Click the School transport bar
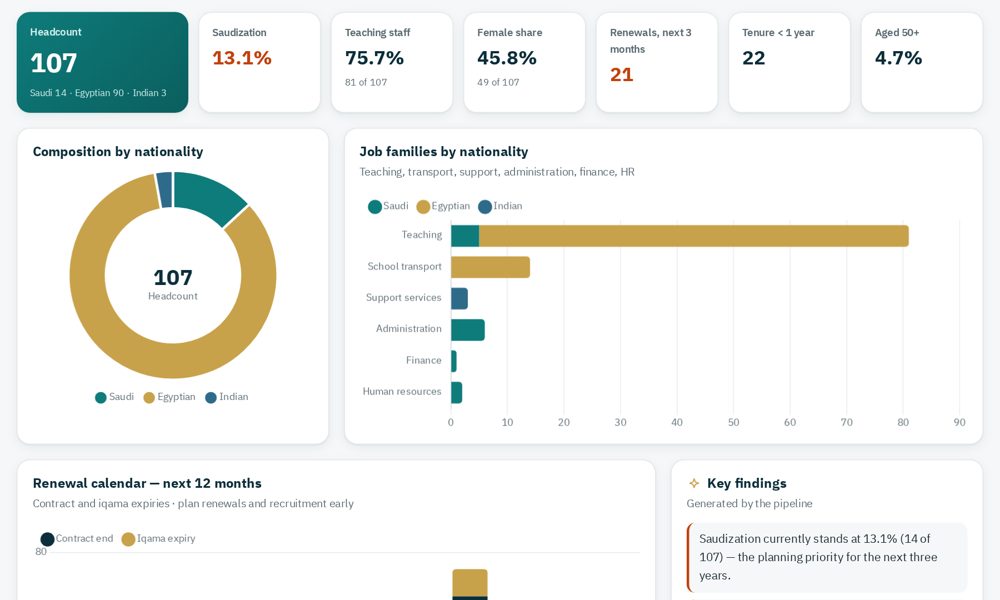1000x600 pixels. 490,267
